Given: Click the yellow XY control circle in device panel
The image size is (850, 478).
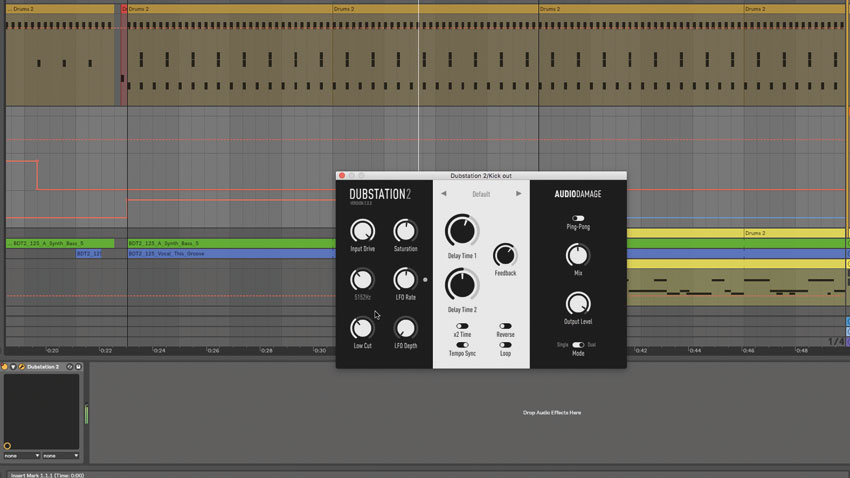Looking at the screenshot, I should coord(7,446).
